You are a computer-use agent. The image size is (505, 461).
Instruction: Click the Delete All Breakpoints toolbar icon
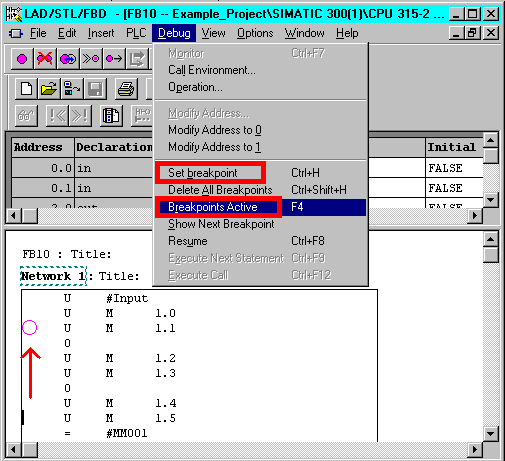tap(45, 59)
